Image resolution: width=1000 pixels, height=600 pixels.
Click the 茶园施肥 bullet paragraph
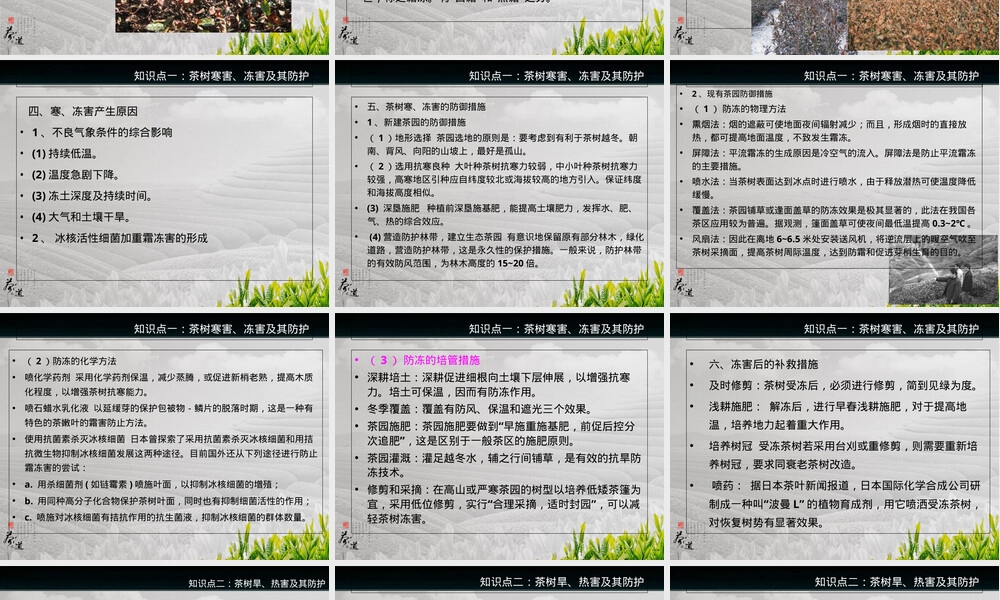pos(503,433)
